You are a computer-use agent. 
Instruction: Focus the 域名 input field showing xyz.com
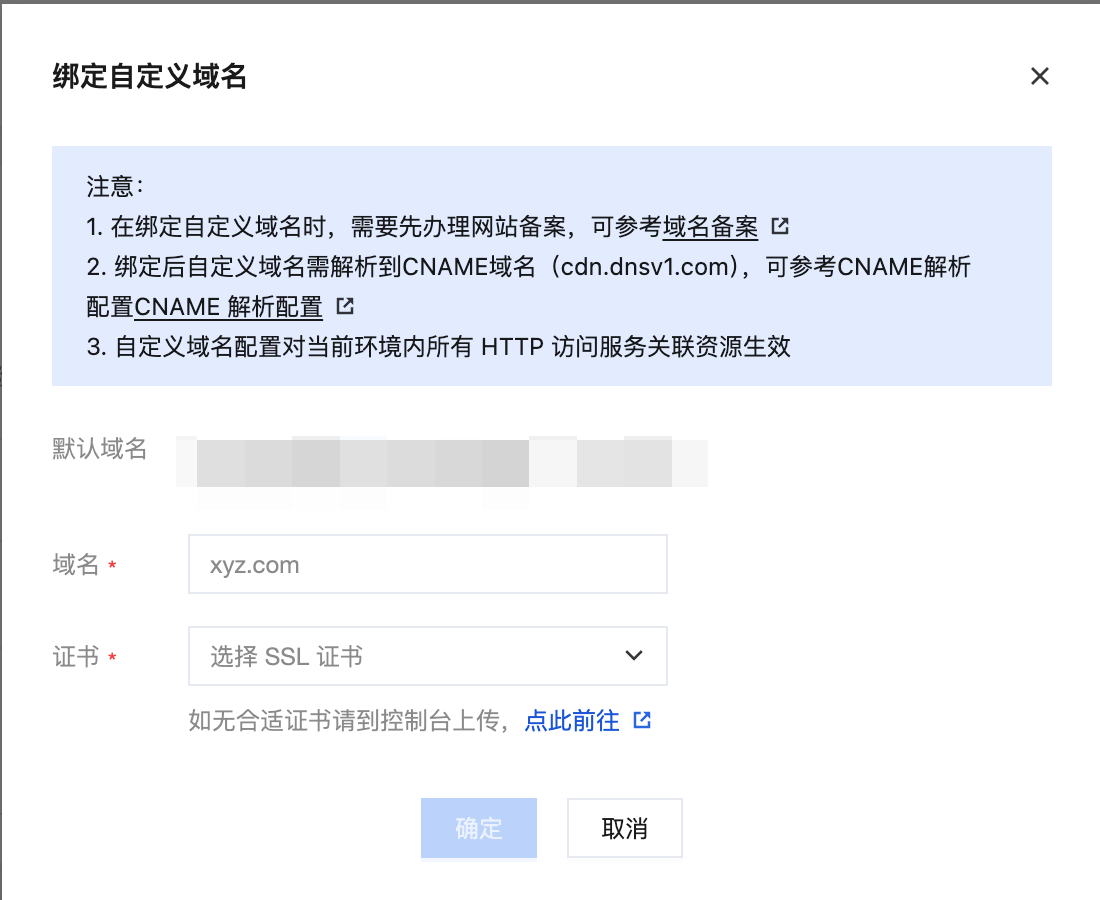pyautogui.click(x=428, y=564)
